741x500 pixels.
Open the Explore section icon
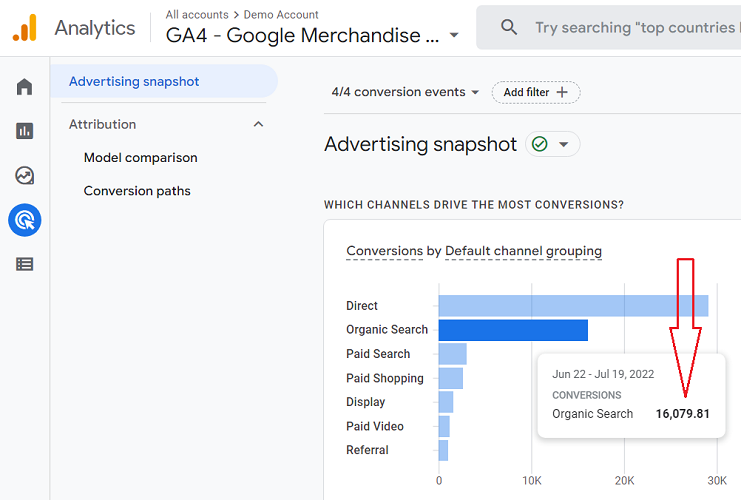25,175
